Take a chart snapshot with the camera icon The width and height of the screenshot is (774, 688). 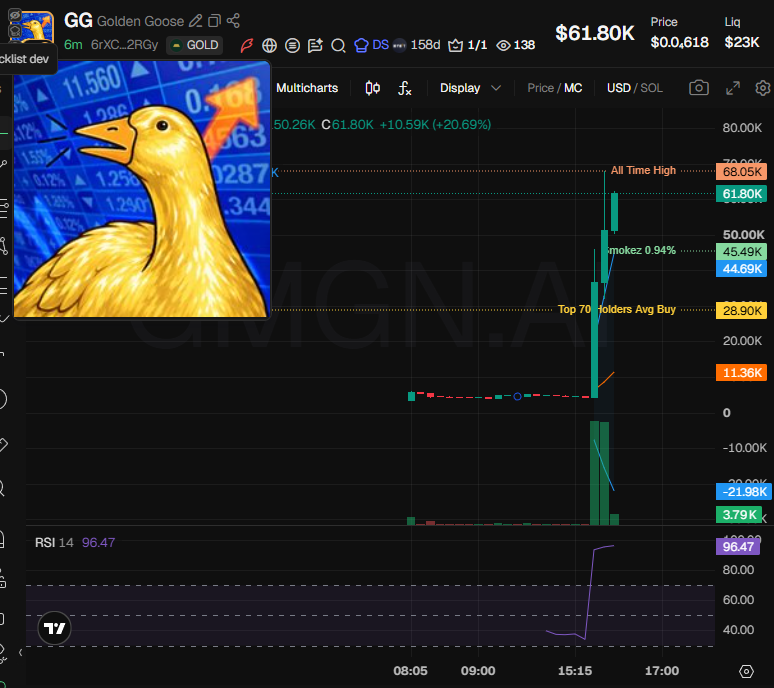[x=699, y=88]
